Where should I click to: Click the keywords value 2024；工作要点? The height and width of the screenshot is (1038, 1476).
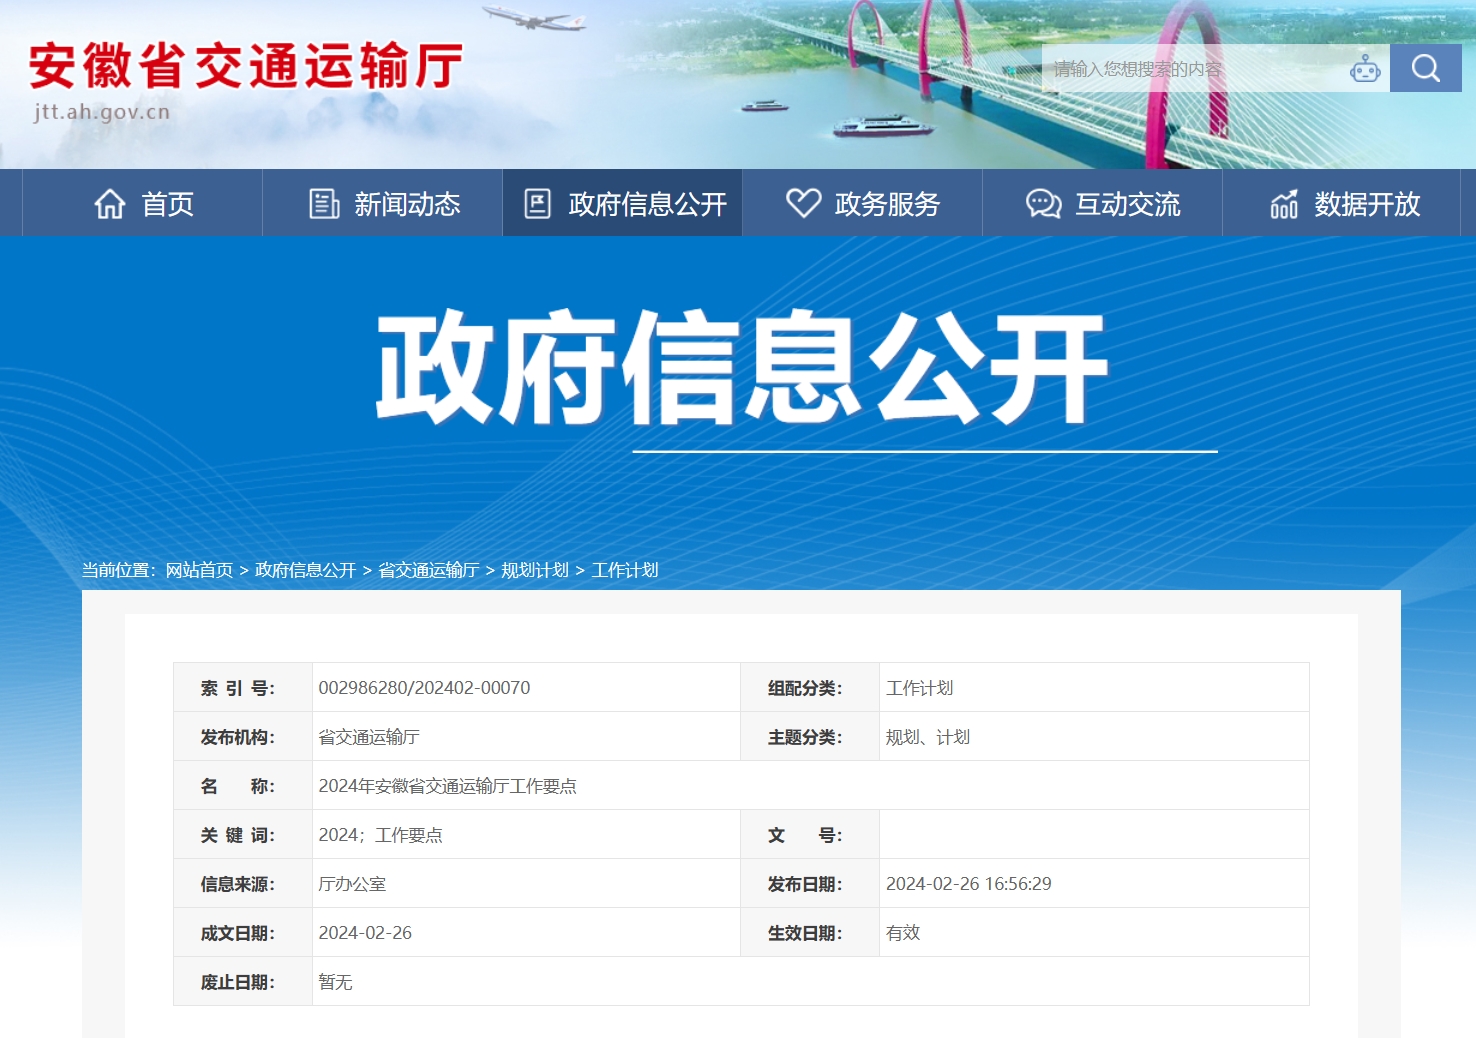pos(380,835)
